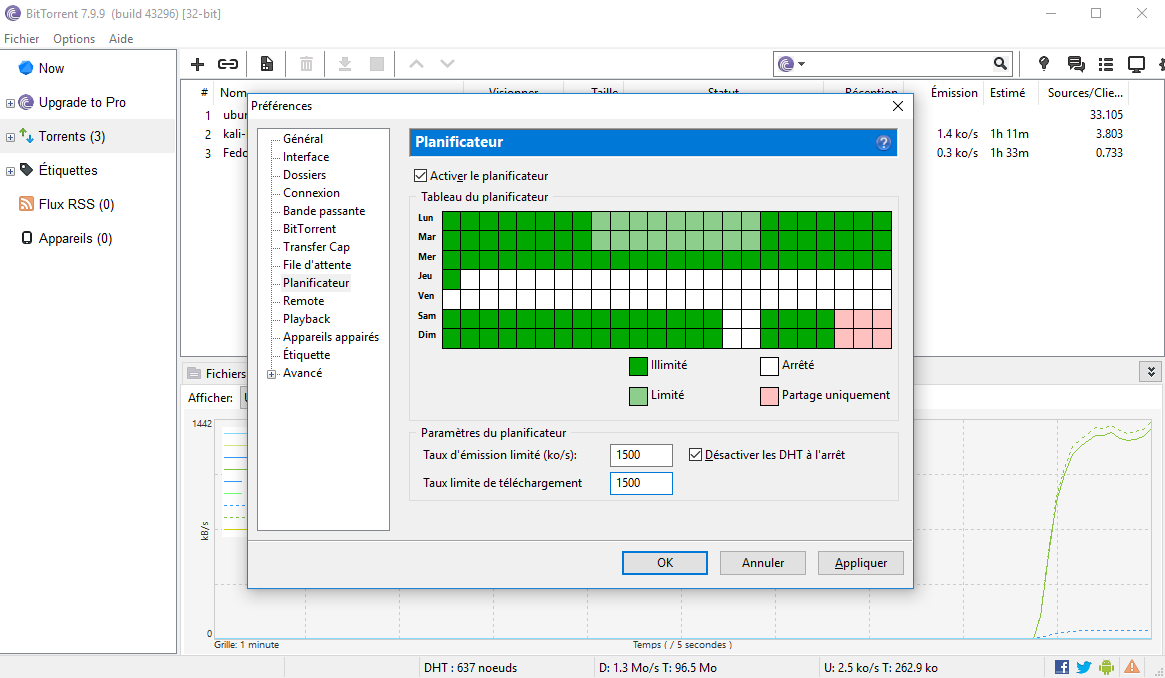Screen dimensions: 1165x678
Task: Click the Remove torrent trash icon
Action: click(306, 64)
